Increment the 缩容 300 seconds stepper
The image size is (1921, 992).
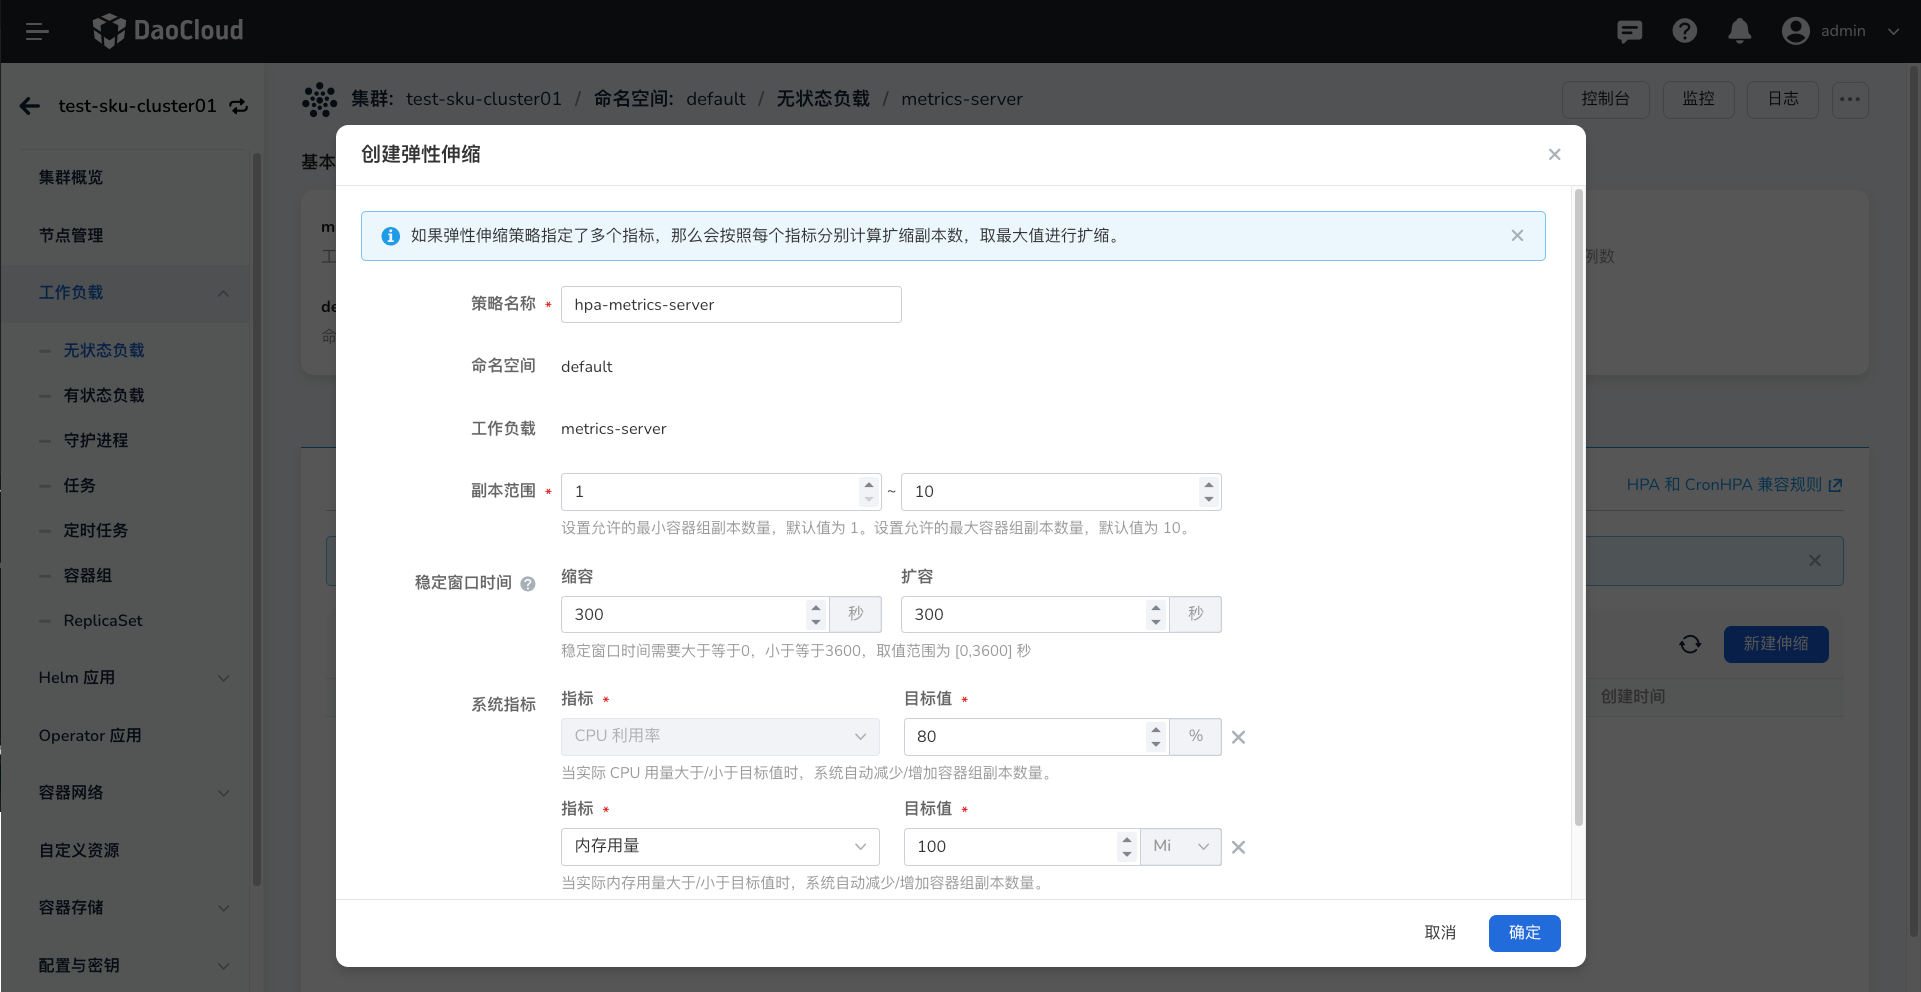coord(815,608)
